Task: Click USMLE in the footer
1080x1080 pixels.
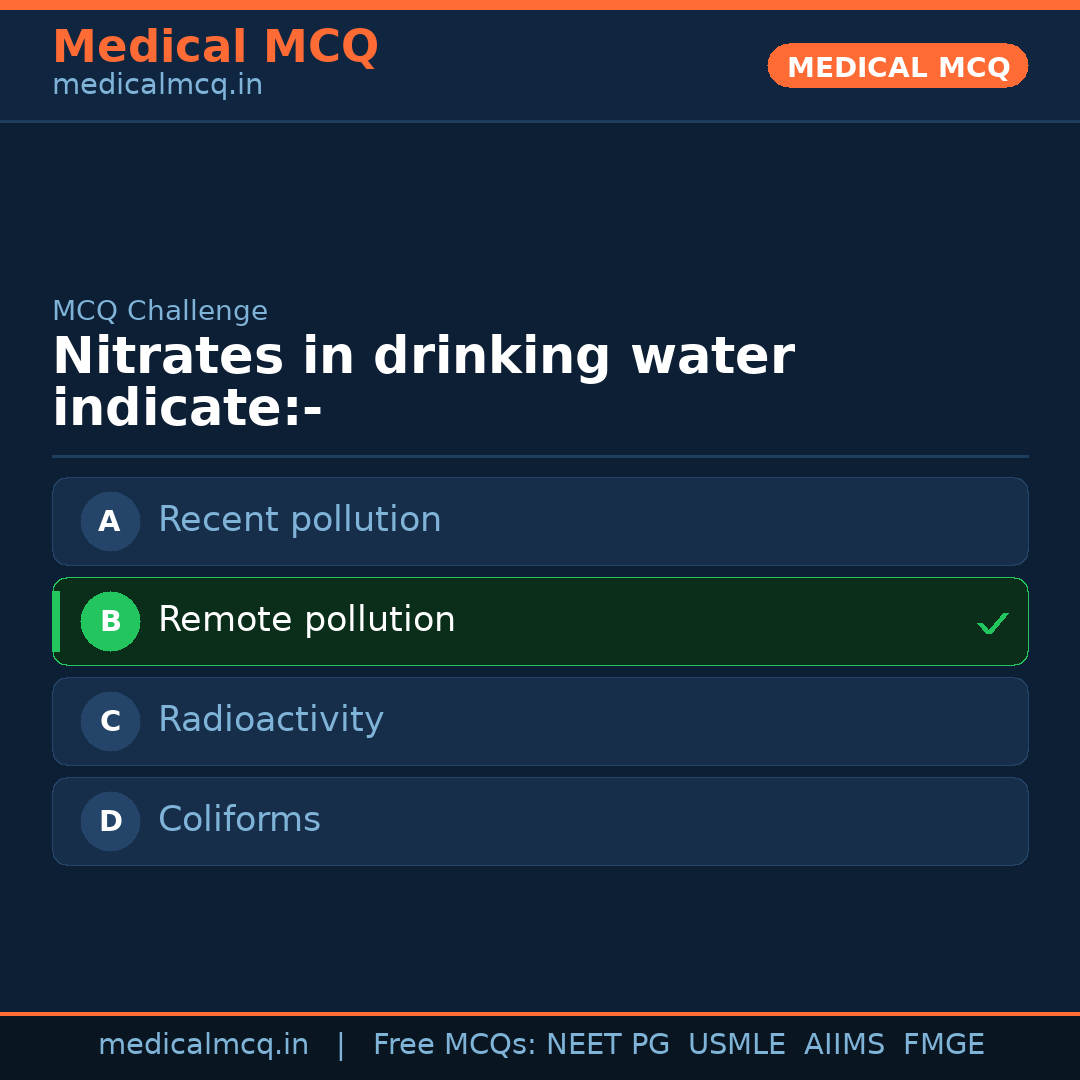Action: pyautogui.click(x=736, y=1045)
